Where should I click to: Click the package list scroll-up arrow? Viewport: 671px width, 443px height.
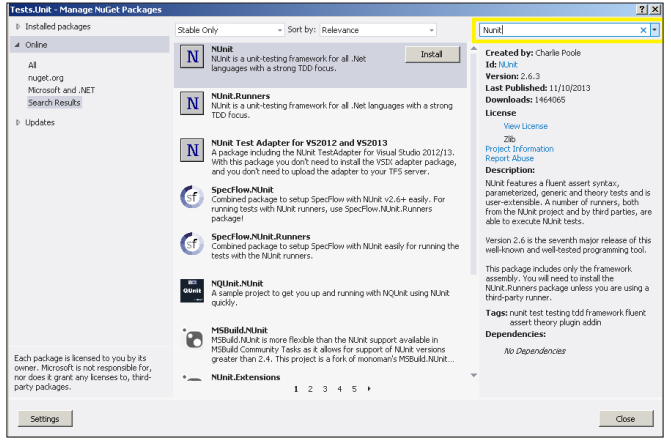pyautogui.click(x=474, y=49)
